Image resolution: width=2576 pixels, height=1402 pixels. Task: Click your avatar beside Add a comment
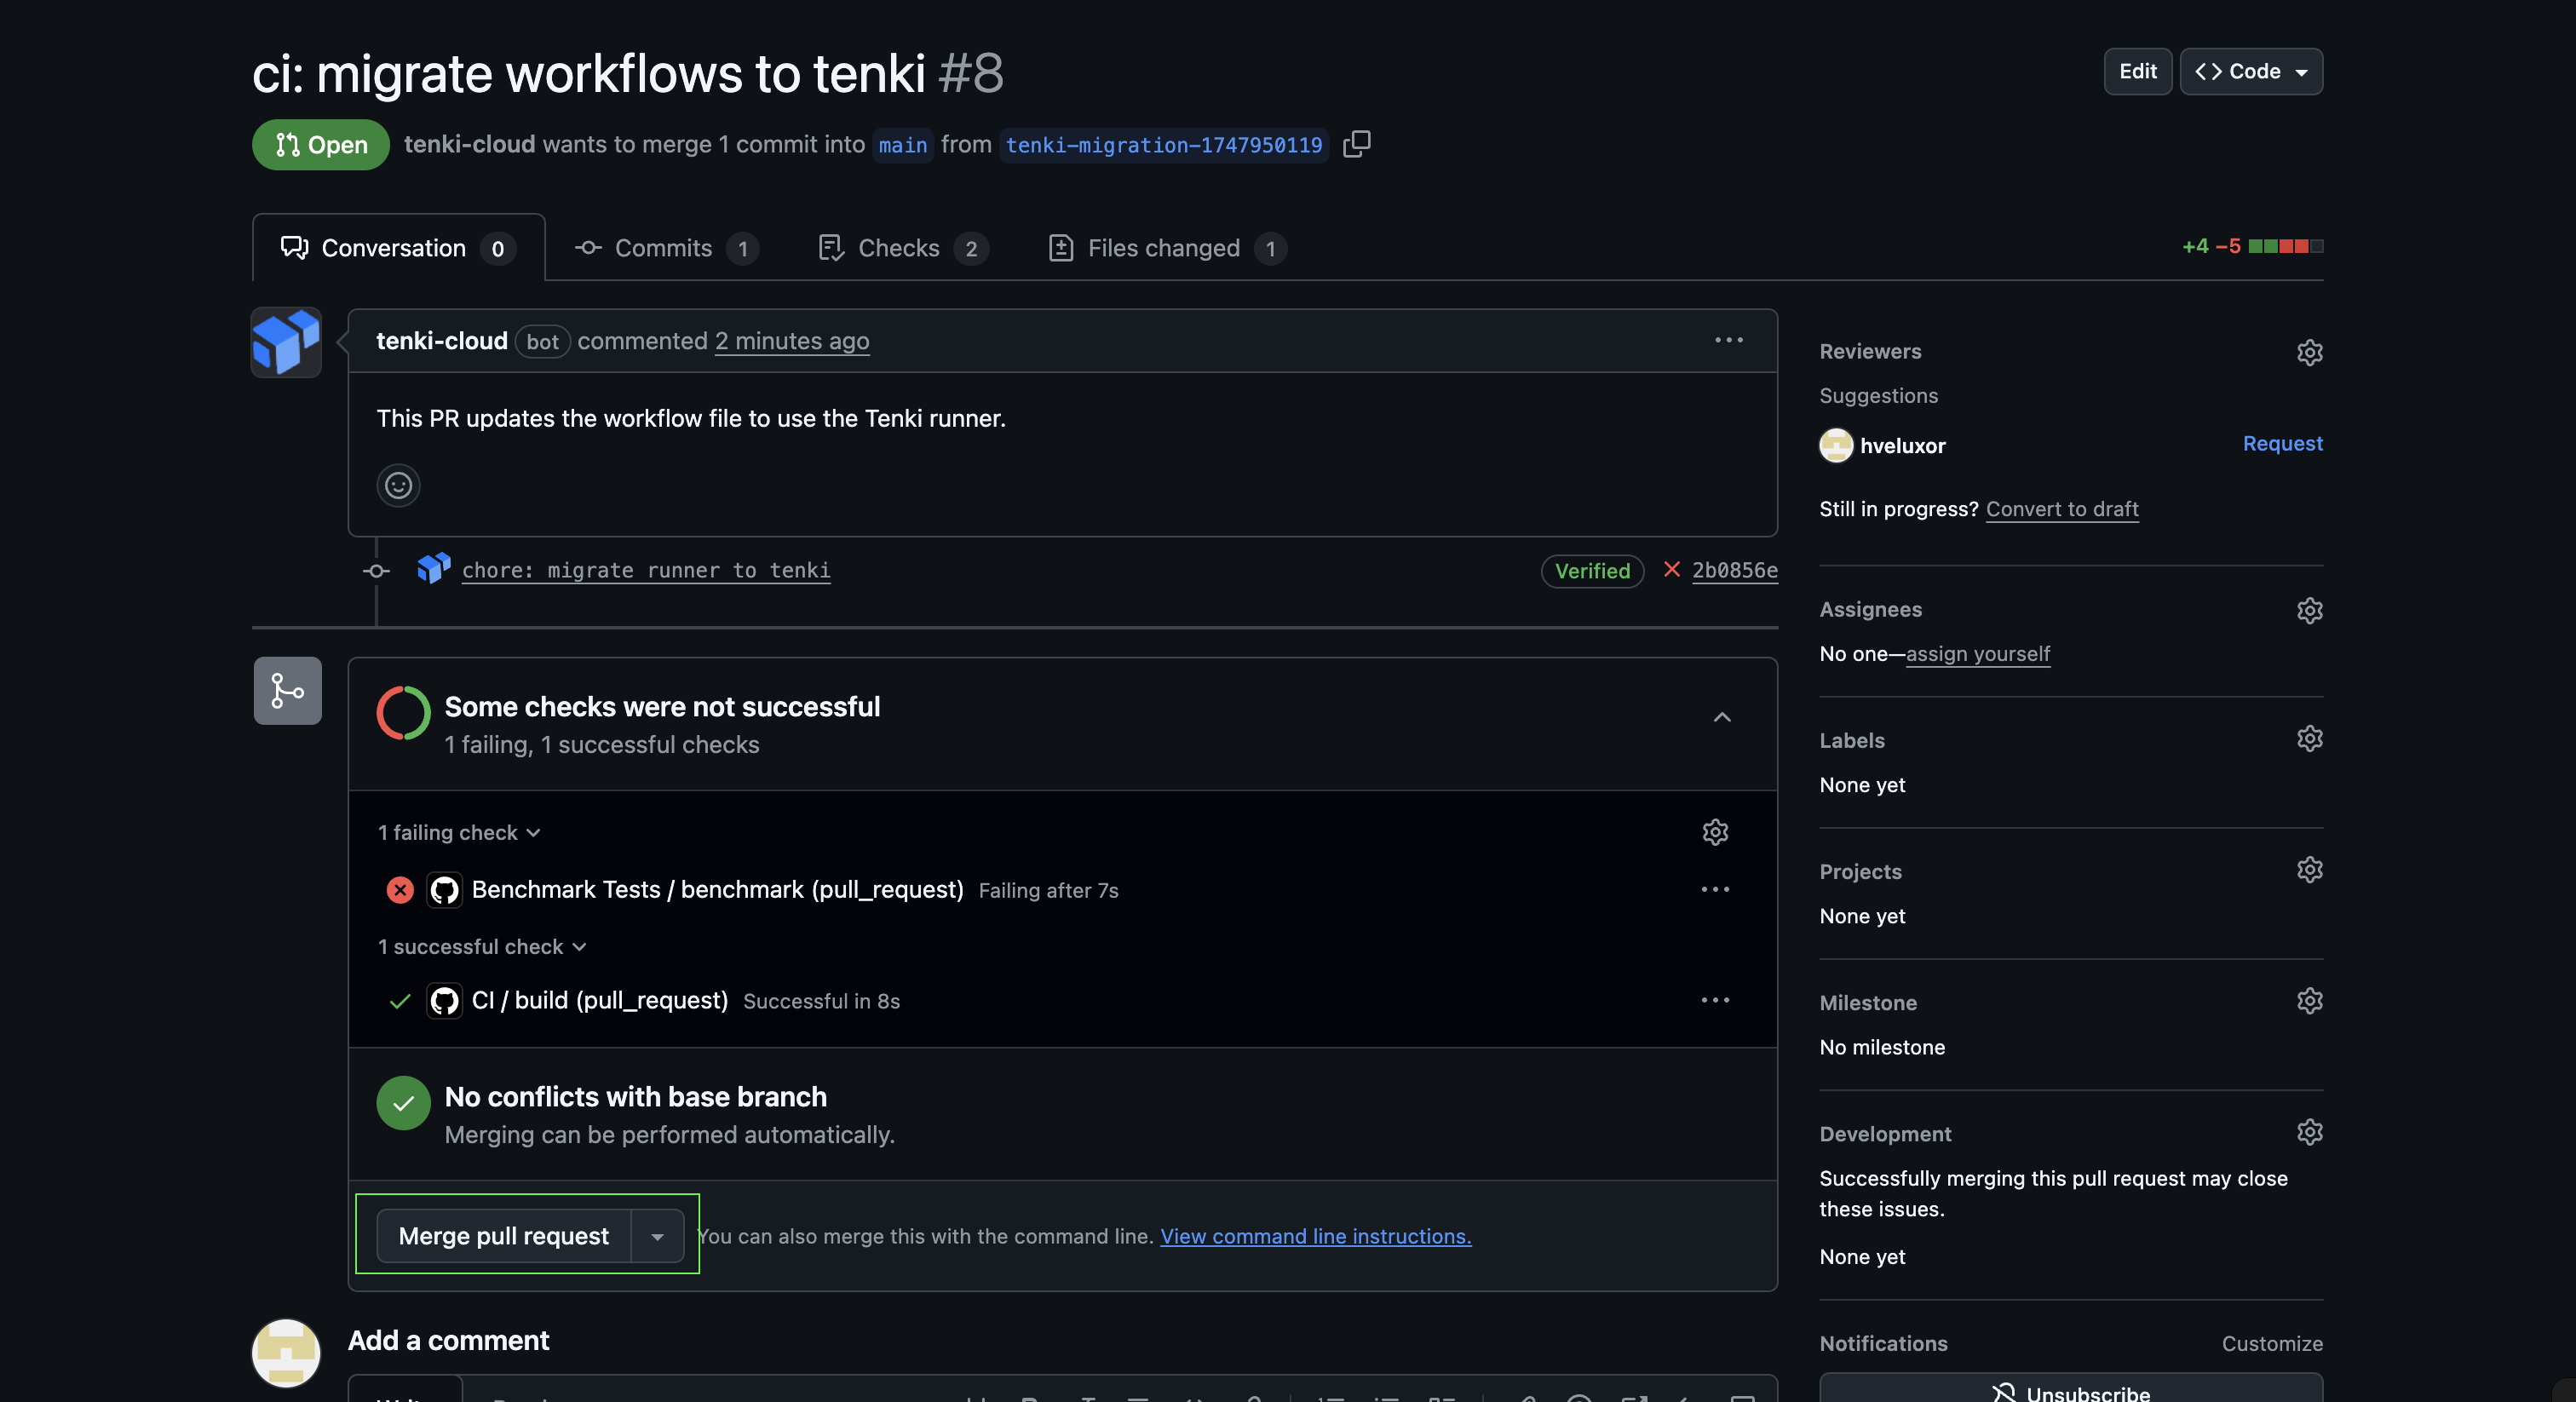click(286, 1353)
